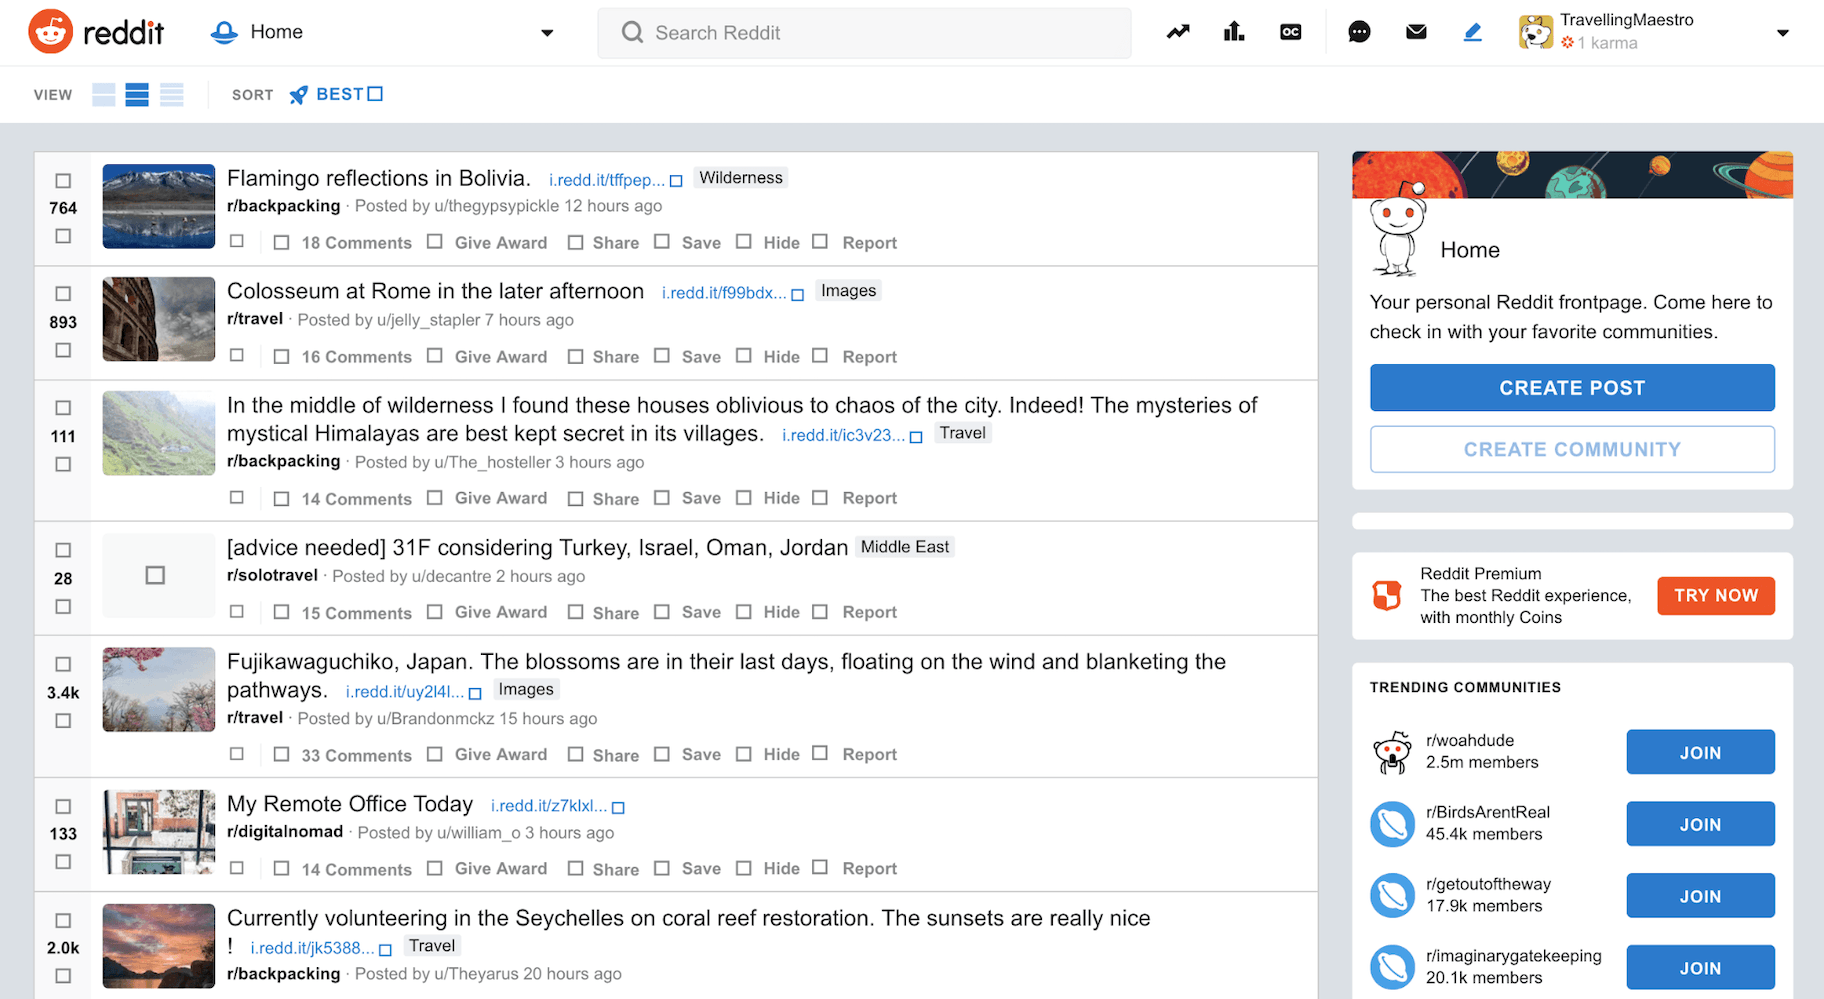Image resolution: width=1824 pixels, height=999 pixels.
Task: Expand the Home feed dropdown
Action: click(x=546, y=33)
